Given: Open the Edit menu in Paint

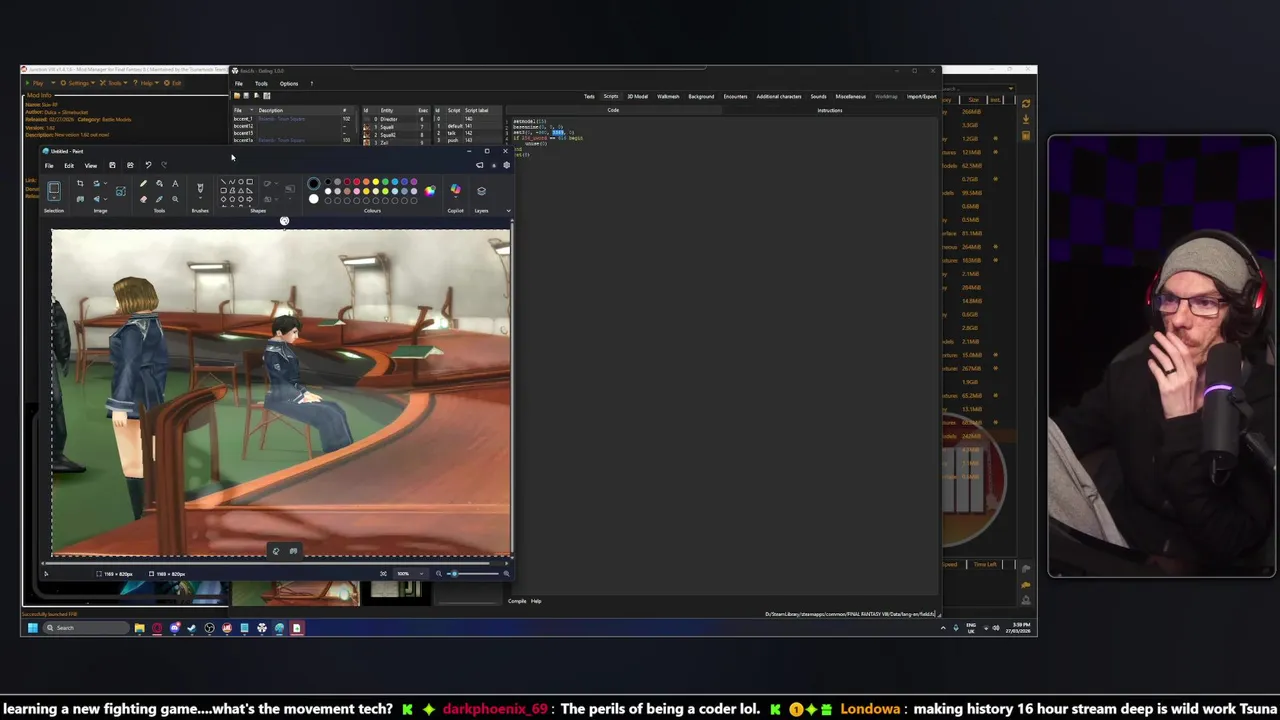Looking at the screenshot, I should 69,166.
